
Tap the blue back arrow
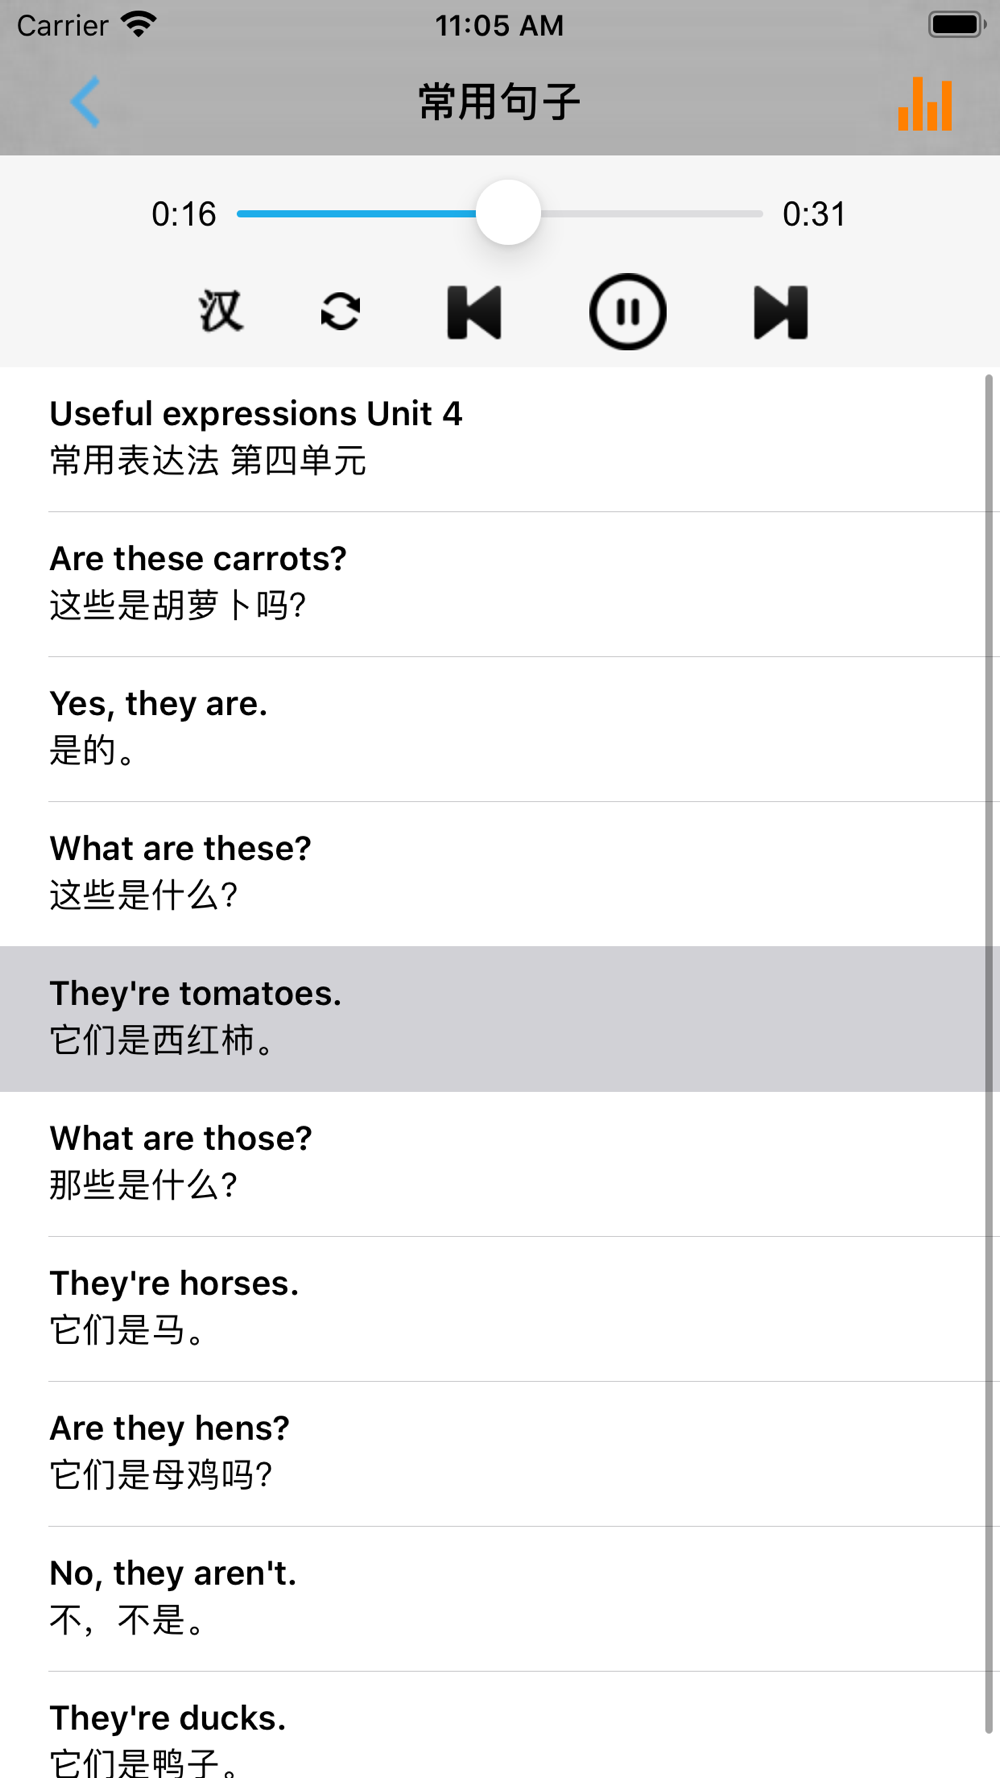point(86,102)
